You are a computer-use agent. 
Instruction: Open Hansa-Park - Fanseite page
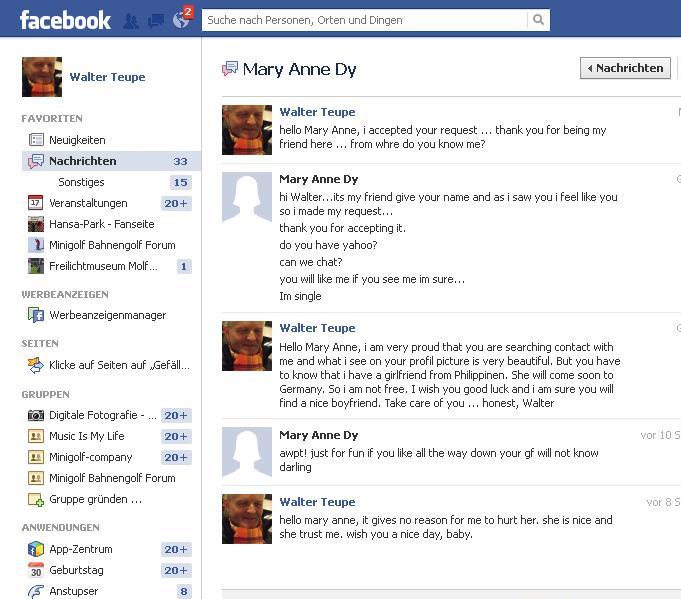click(102, 224)
